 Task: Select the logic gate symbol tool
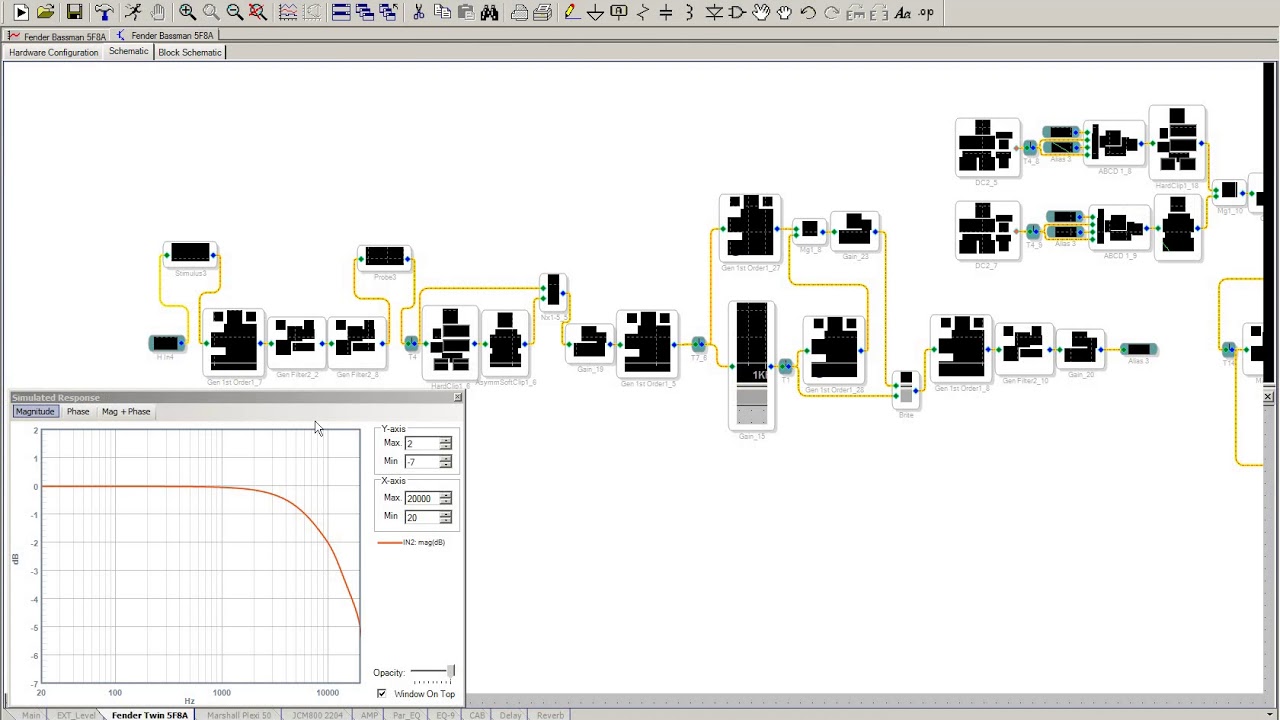click(737, 12)
